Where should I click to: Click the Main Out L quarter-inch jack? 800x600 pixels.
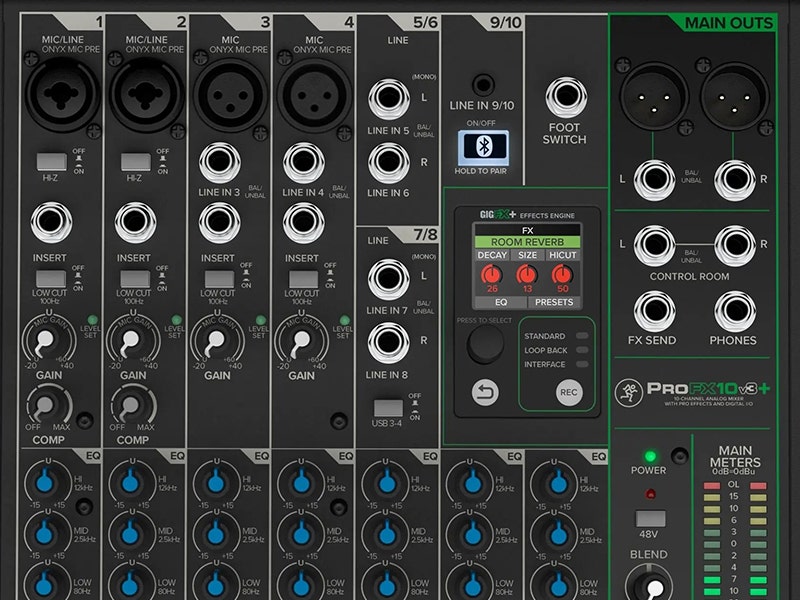point(654,180)
